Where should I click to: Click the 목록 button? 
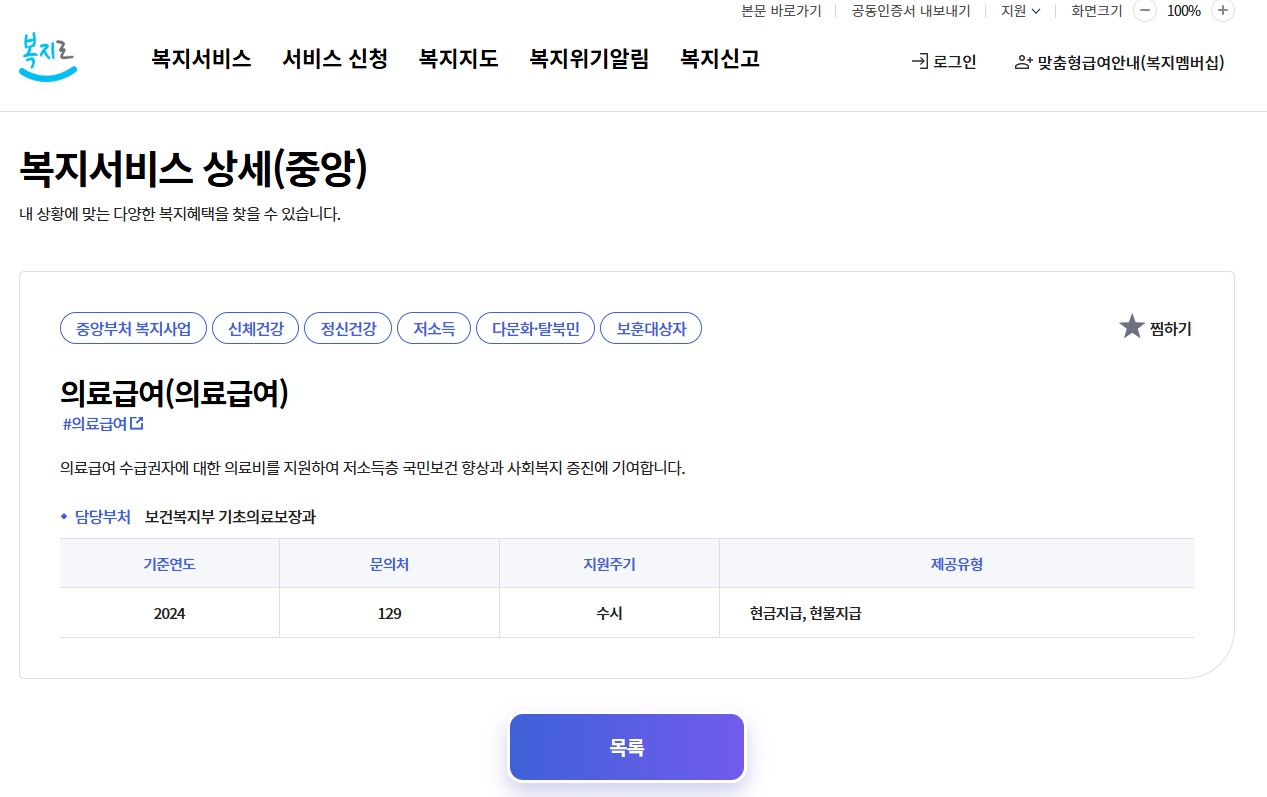(626, 745)
